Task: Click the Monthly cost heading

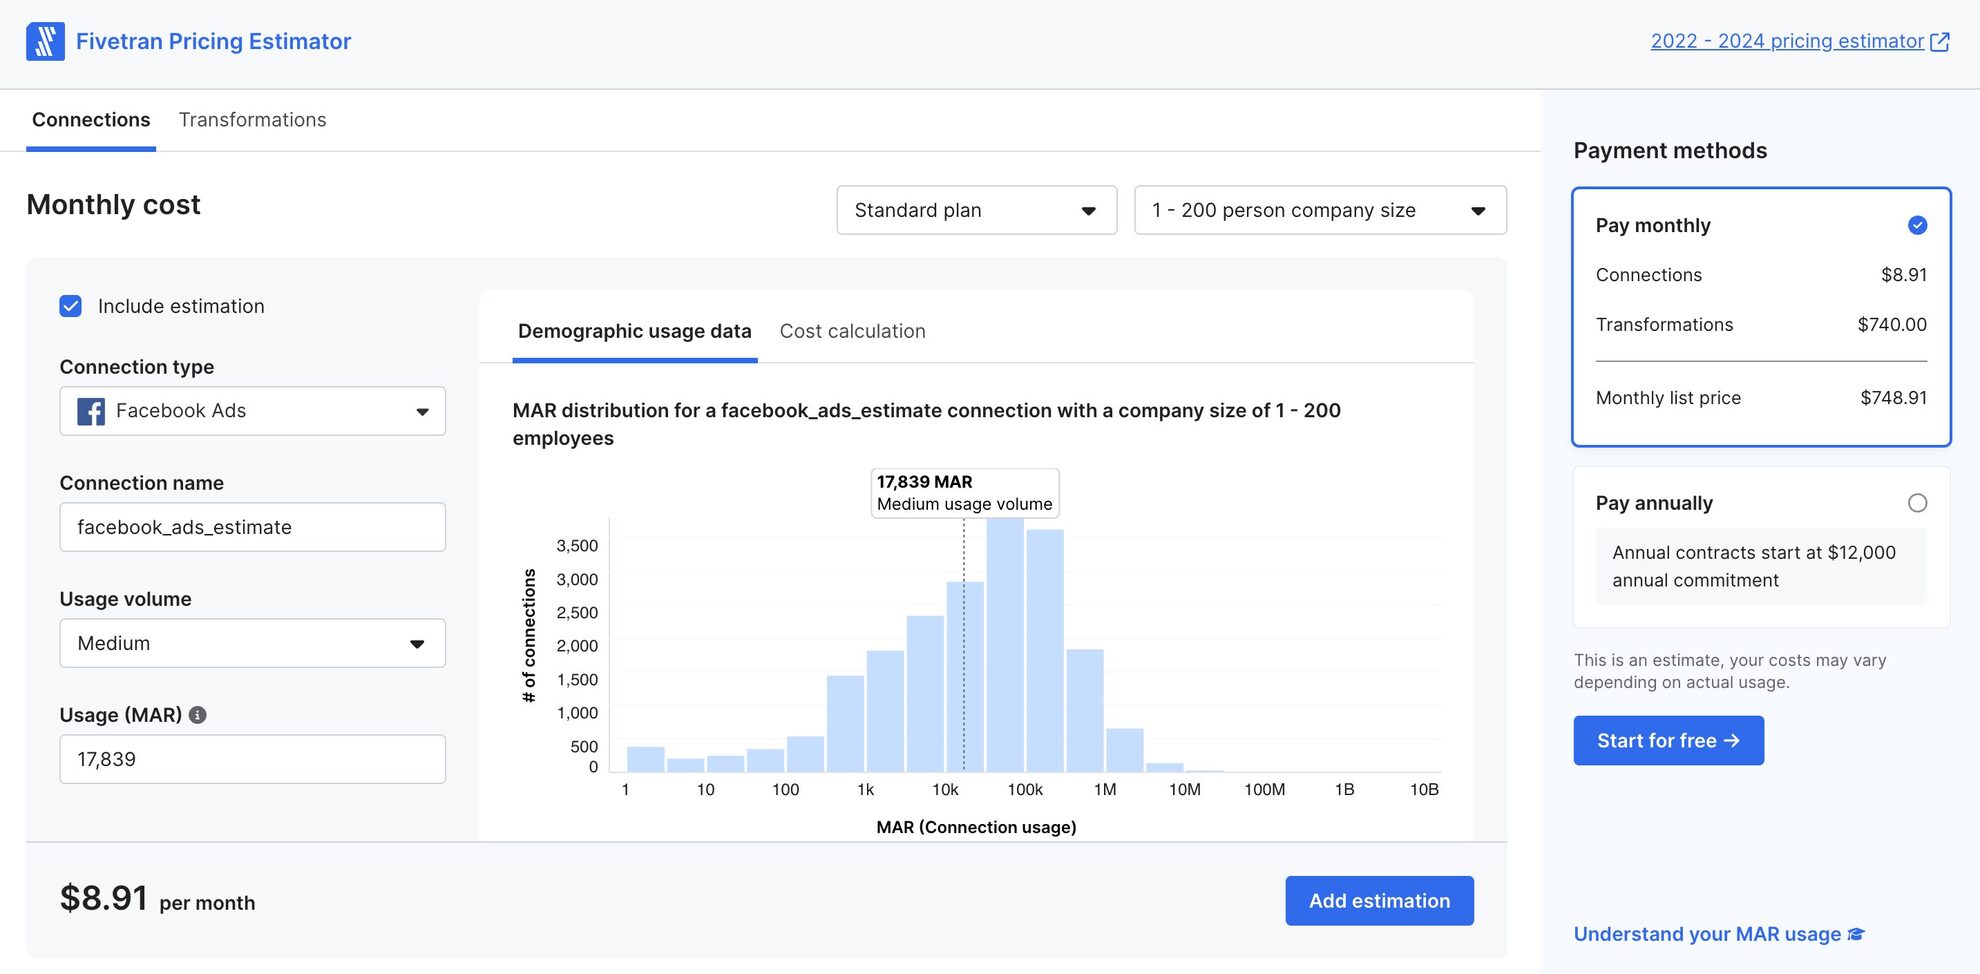Action: click(113, 205)
